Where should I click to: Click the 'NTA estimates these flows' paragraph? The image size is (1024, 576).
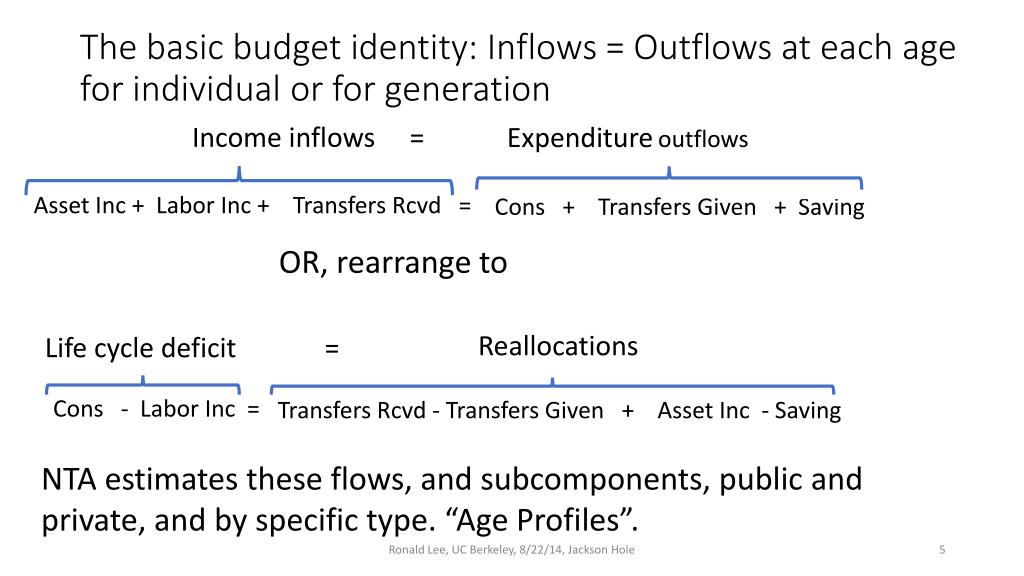click(x=452, y=500)
